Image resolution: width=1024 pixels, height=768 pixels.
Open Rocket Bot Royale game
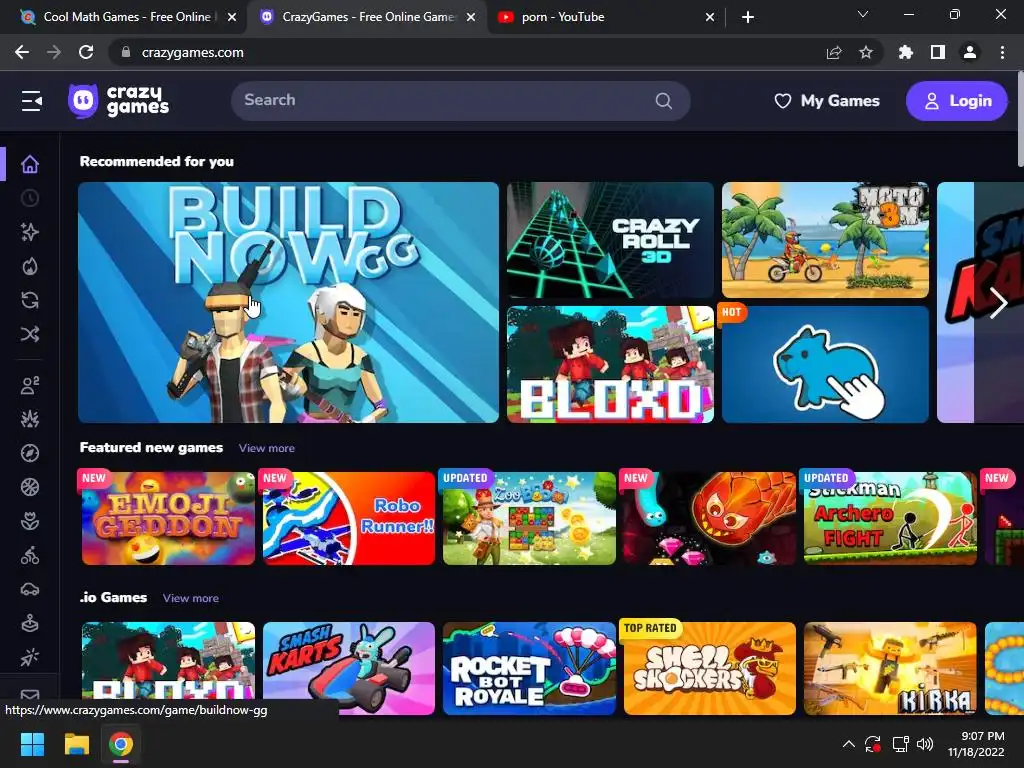529,668
